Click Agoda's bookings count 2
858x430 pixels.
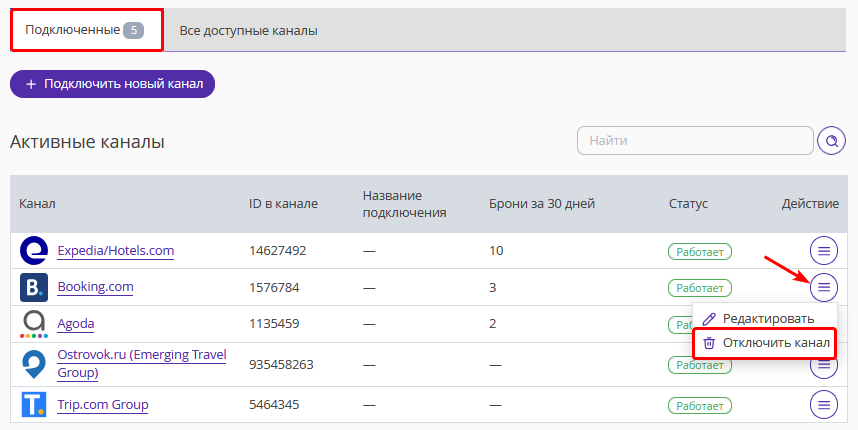(492, 323)
